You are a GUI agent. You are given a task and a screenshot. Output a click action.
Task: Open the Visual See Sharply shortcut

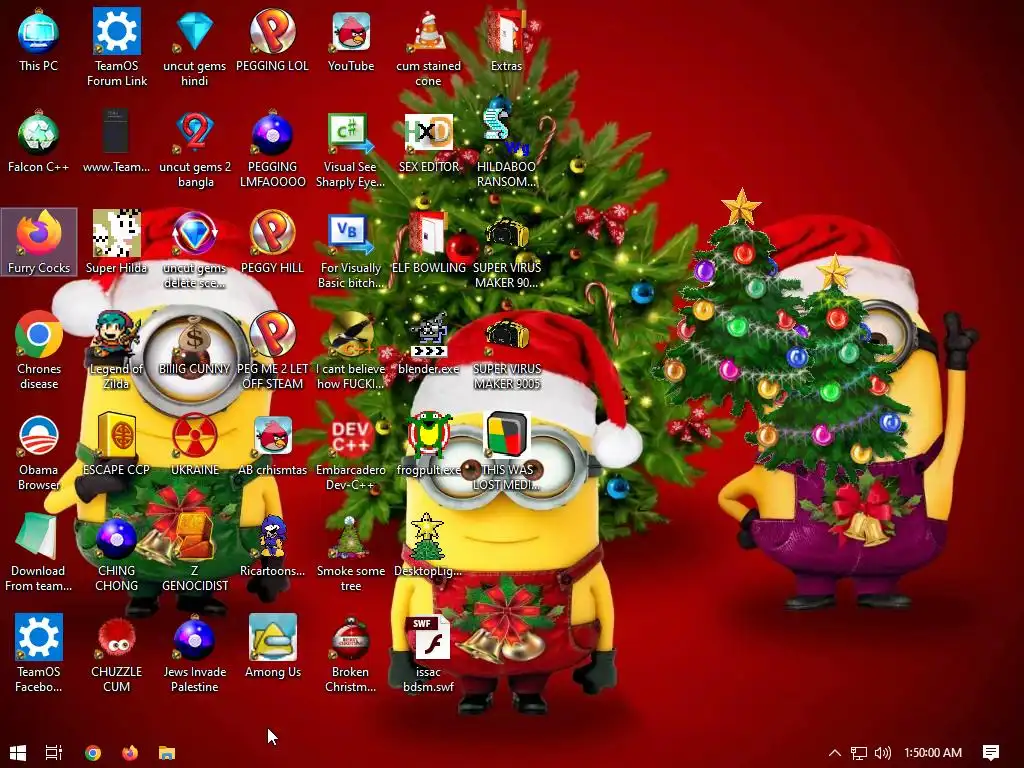pyautogui.click(x=351, y=149)
